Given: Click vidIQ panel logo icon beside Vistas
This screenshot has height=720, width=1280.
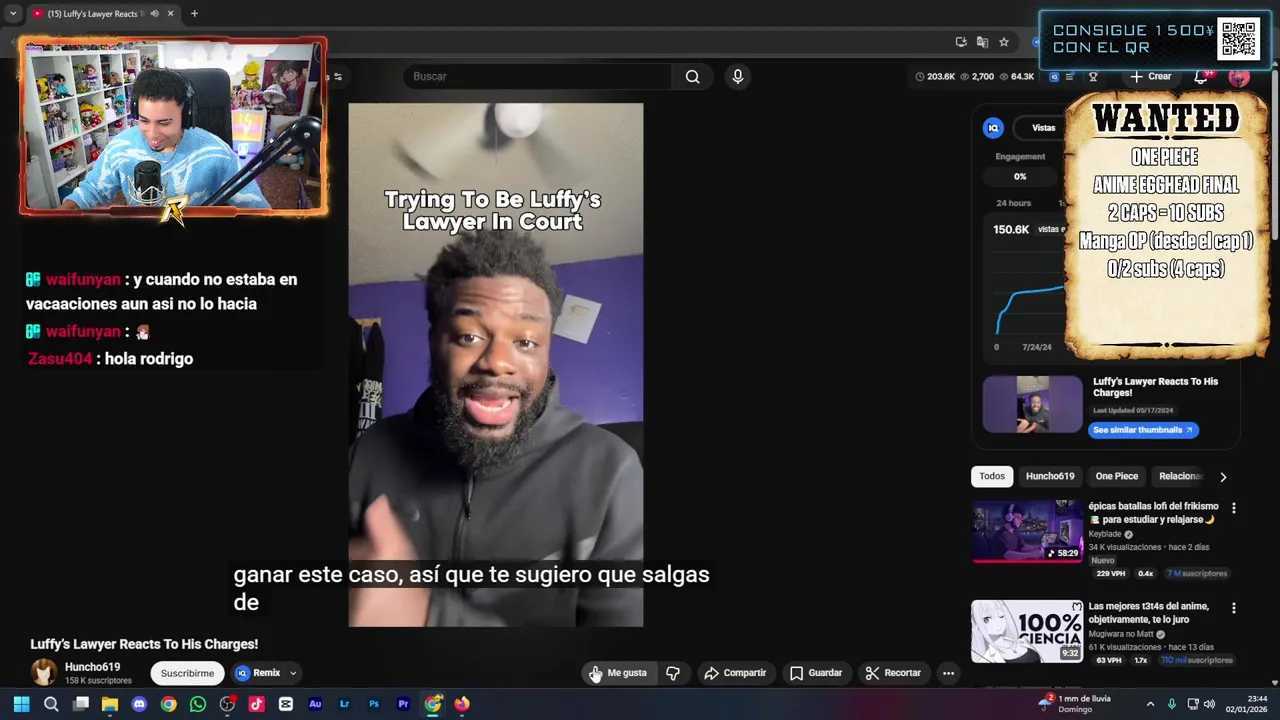Looking at the screenshot, I should [x=993, y=128].
